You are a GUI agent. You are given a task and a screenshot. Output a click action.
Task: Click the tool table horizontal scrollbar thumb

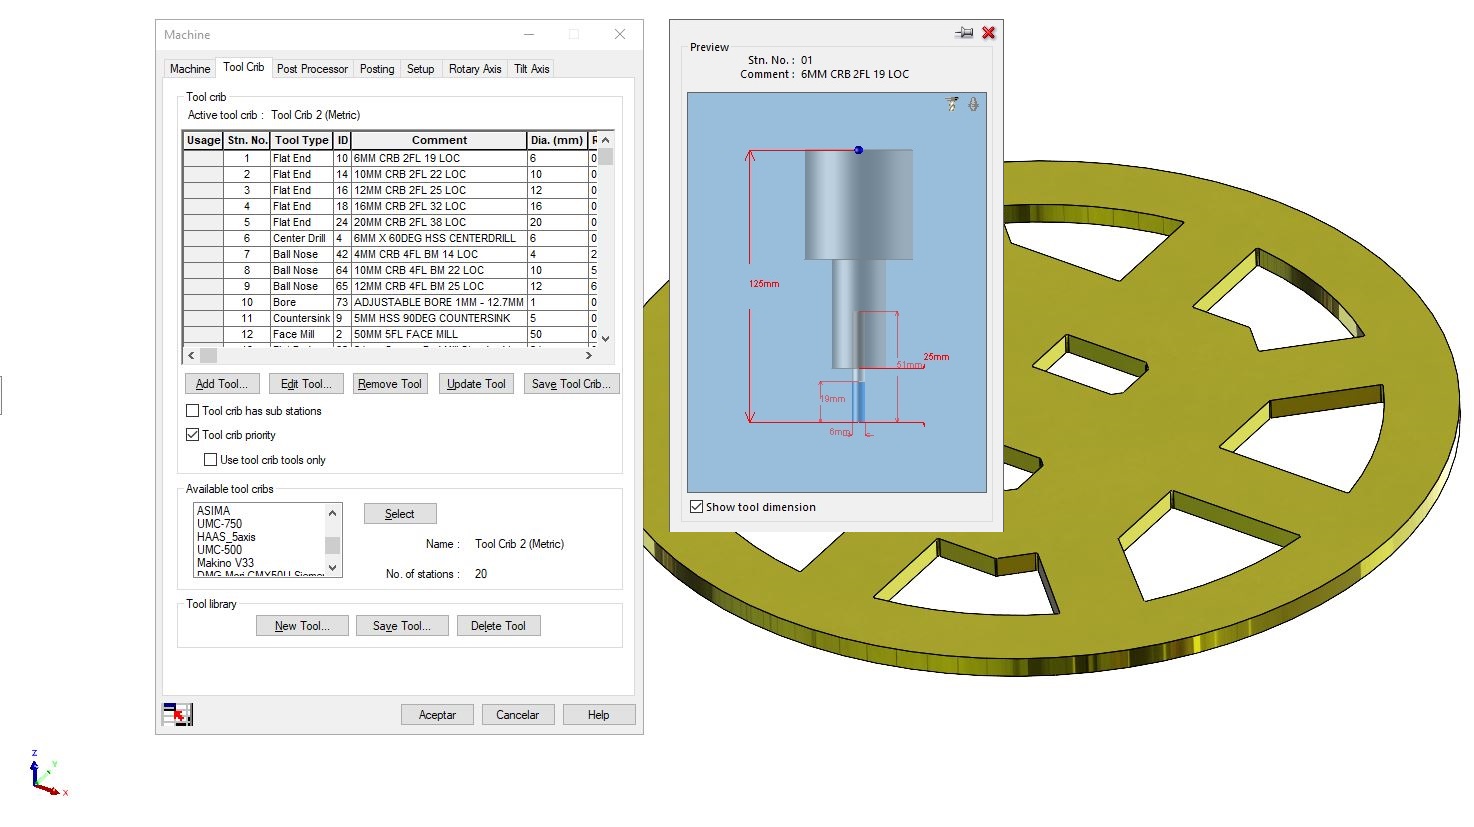click(x=208, y=355)
